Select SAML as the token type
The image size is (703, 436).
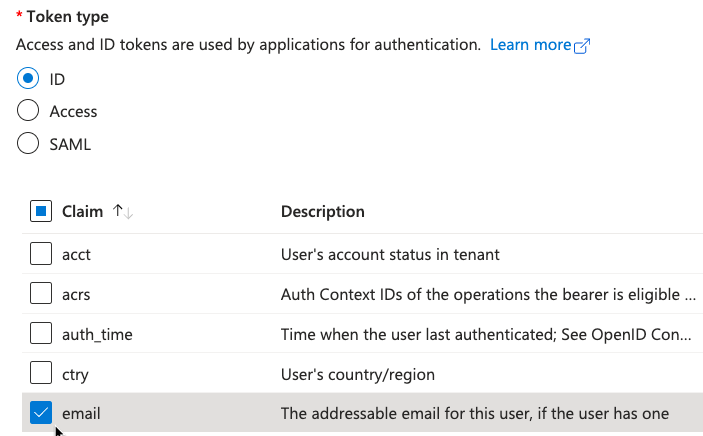click(28, 143)
